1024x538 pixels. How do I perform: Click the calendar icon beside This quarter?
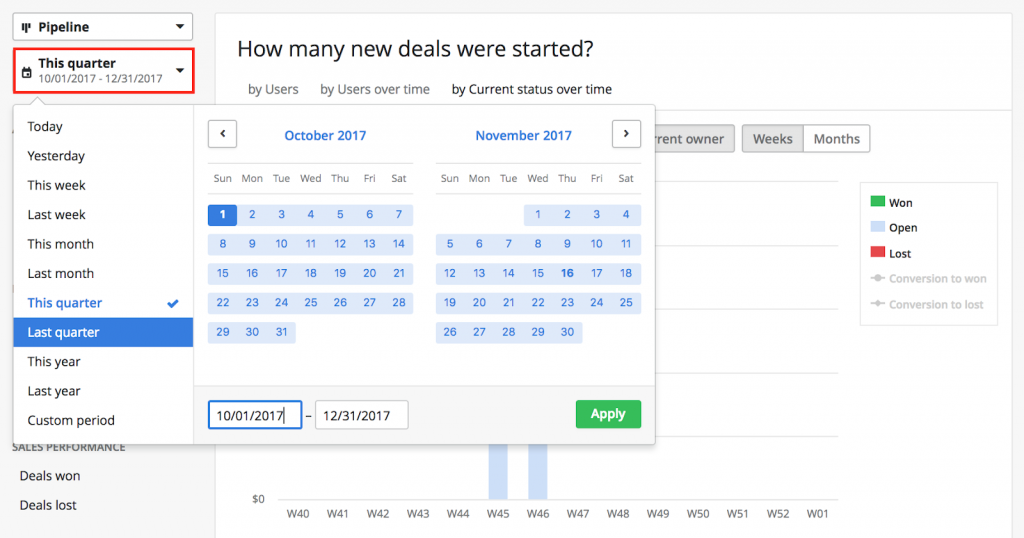(27, 72)
